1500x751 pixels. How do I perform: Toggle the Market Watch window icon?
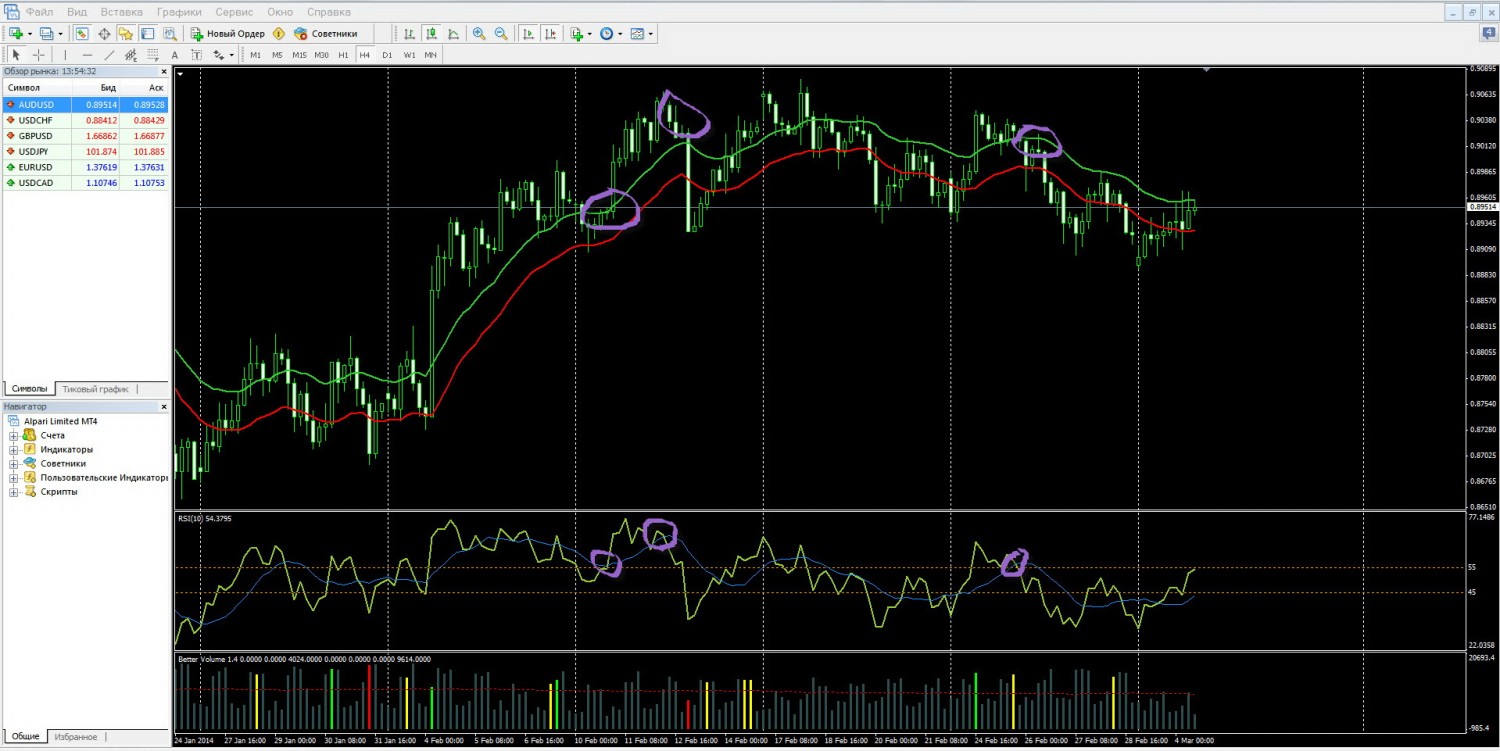(x=82, y=33)
